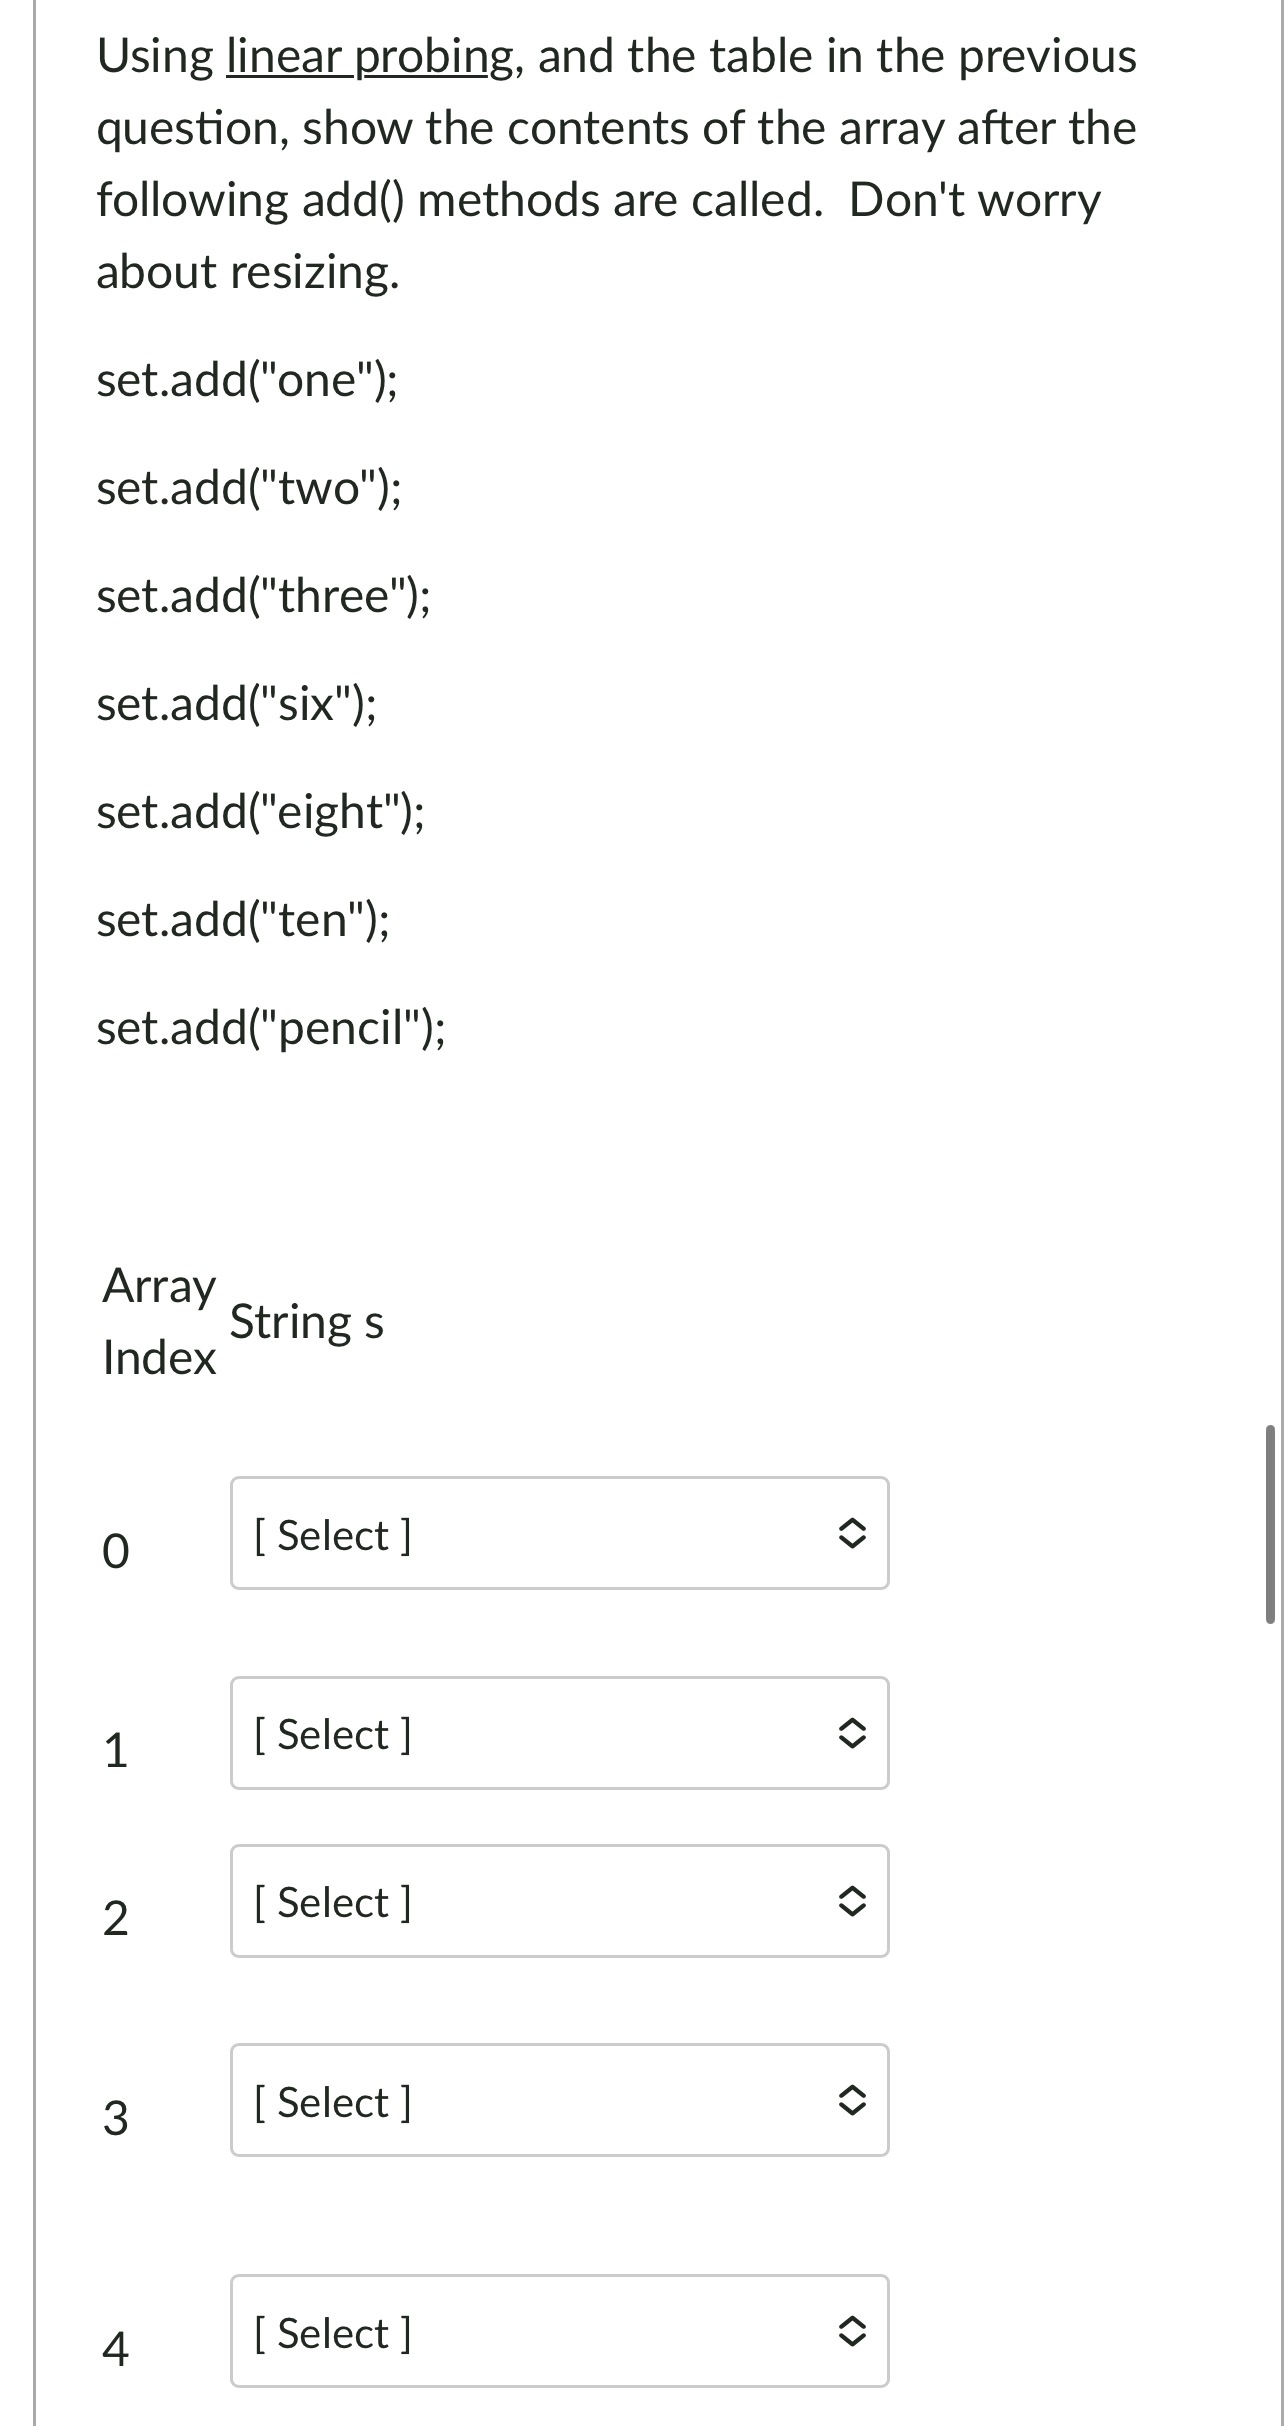Select the [ Select ] placeholder text for index 0
The height and width of the screenshot is (2426, 1284).
click(333, 1534)
